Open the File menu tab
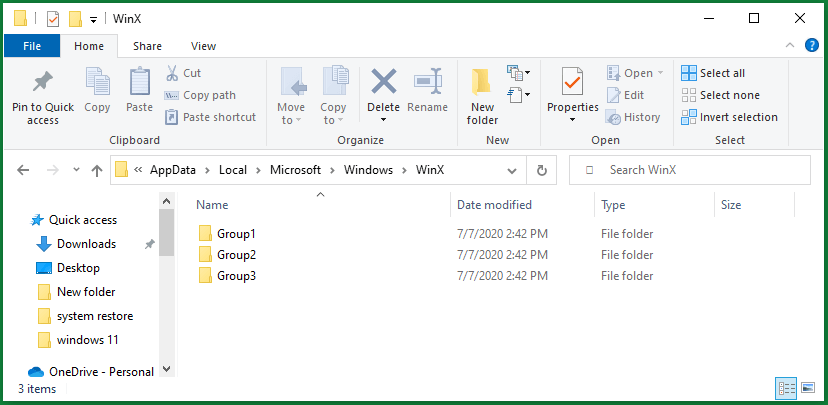828x405 pixels. [x=32, y=46]
